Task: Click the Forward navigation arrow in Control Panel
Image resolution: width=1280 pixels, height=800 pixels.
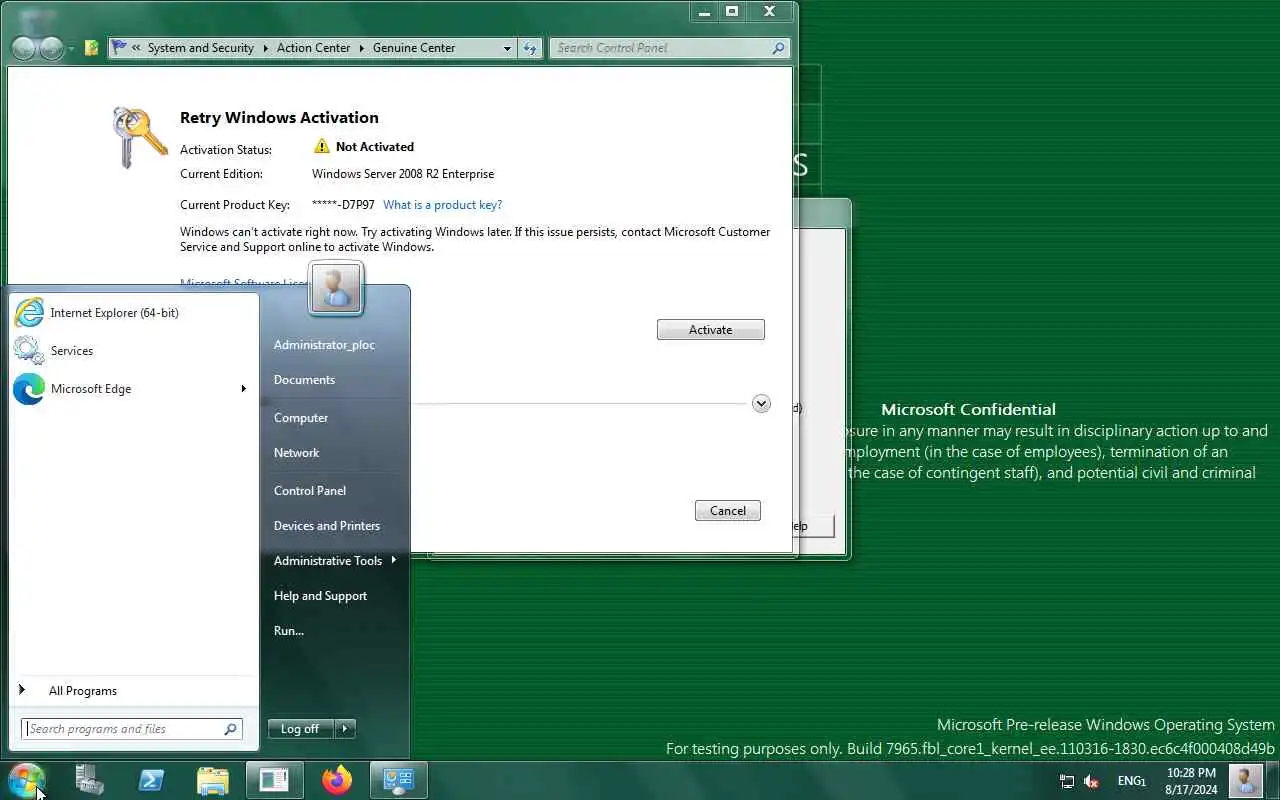Action: click(52, 48)
